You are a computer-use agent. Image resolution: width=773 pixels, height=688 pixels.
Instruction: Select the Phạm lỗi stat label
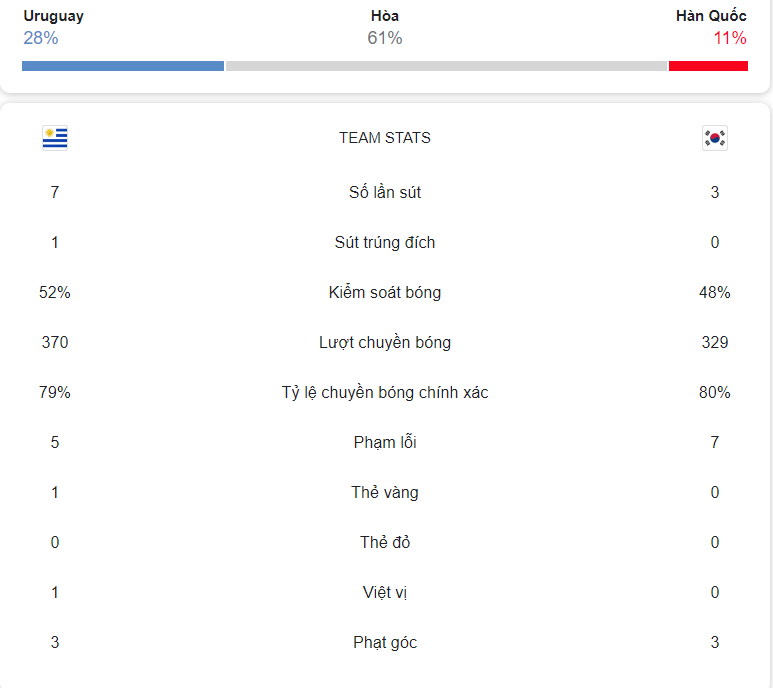385,442
